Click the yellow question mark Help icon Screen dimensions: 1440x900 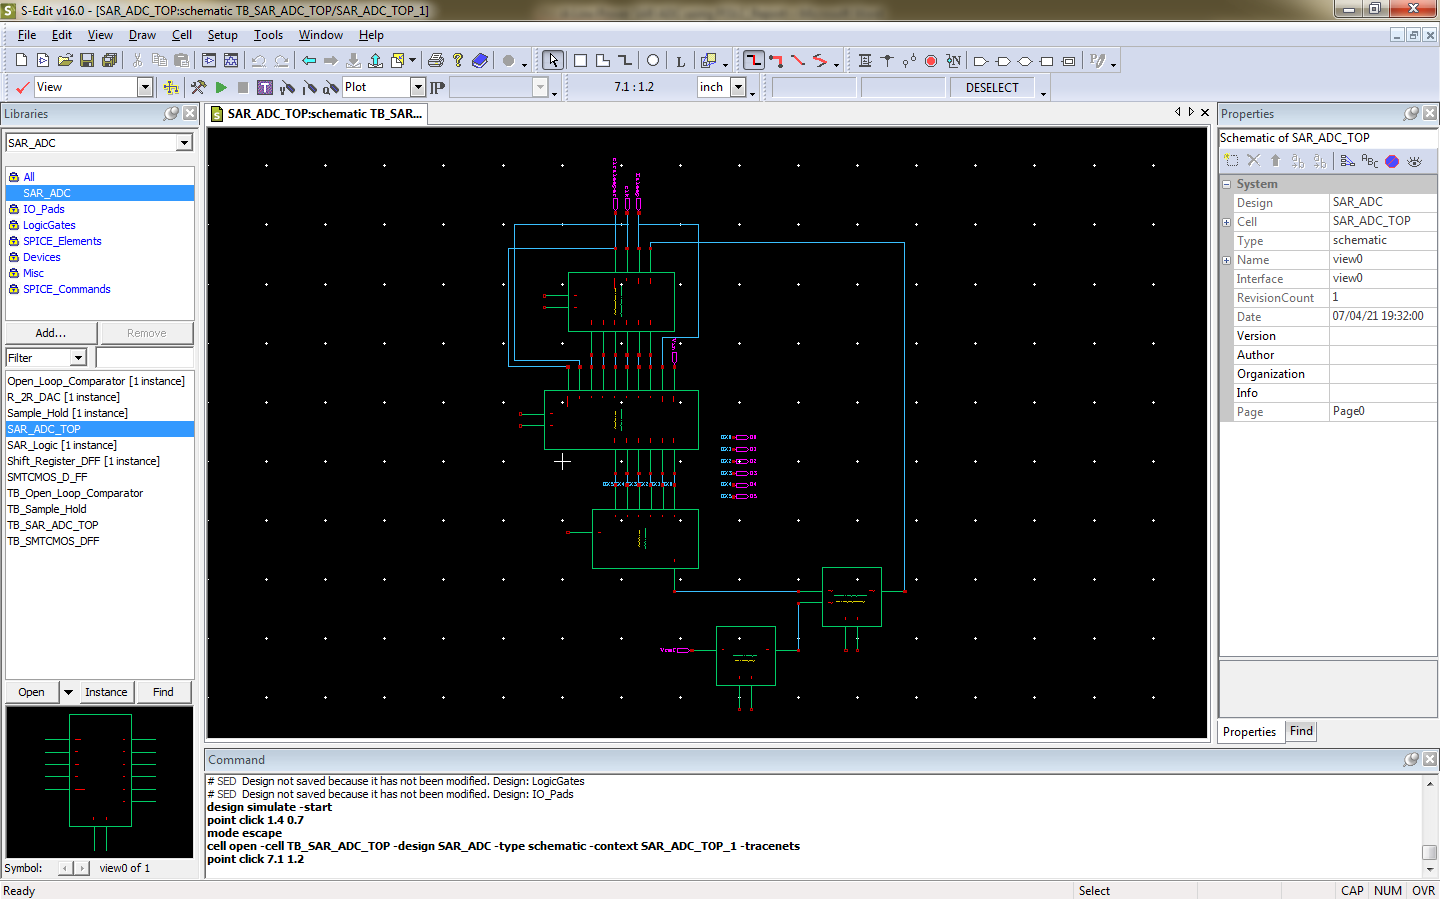pos(458,61)
